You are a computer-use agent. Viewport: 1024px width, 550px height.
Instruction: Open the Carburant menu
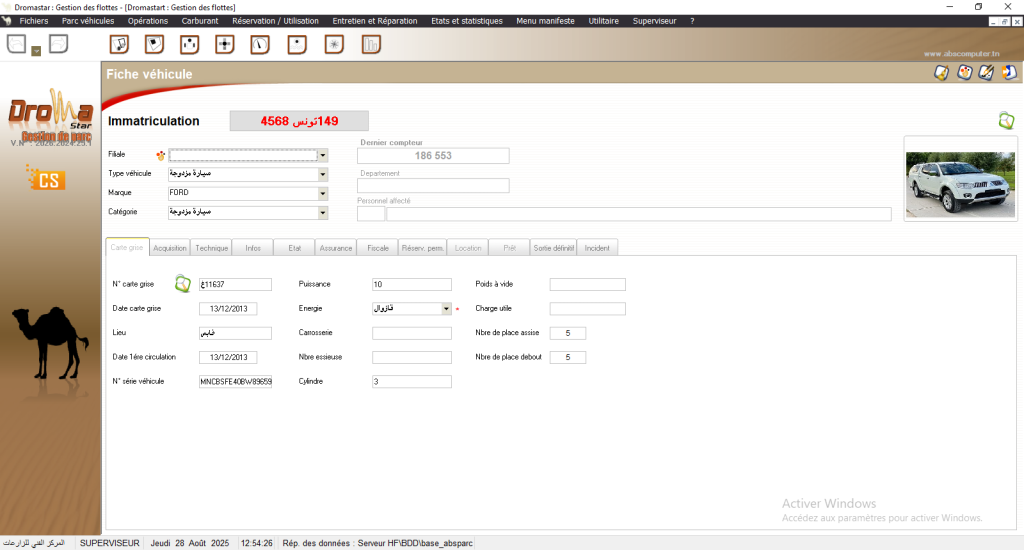click(x=200, y=20)
